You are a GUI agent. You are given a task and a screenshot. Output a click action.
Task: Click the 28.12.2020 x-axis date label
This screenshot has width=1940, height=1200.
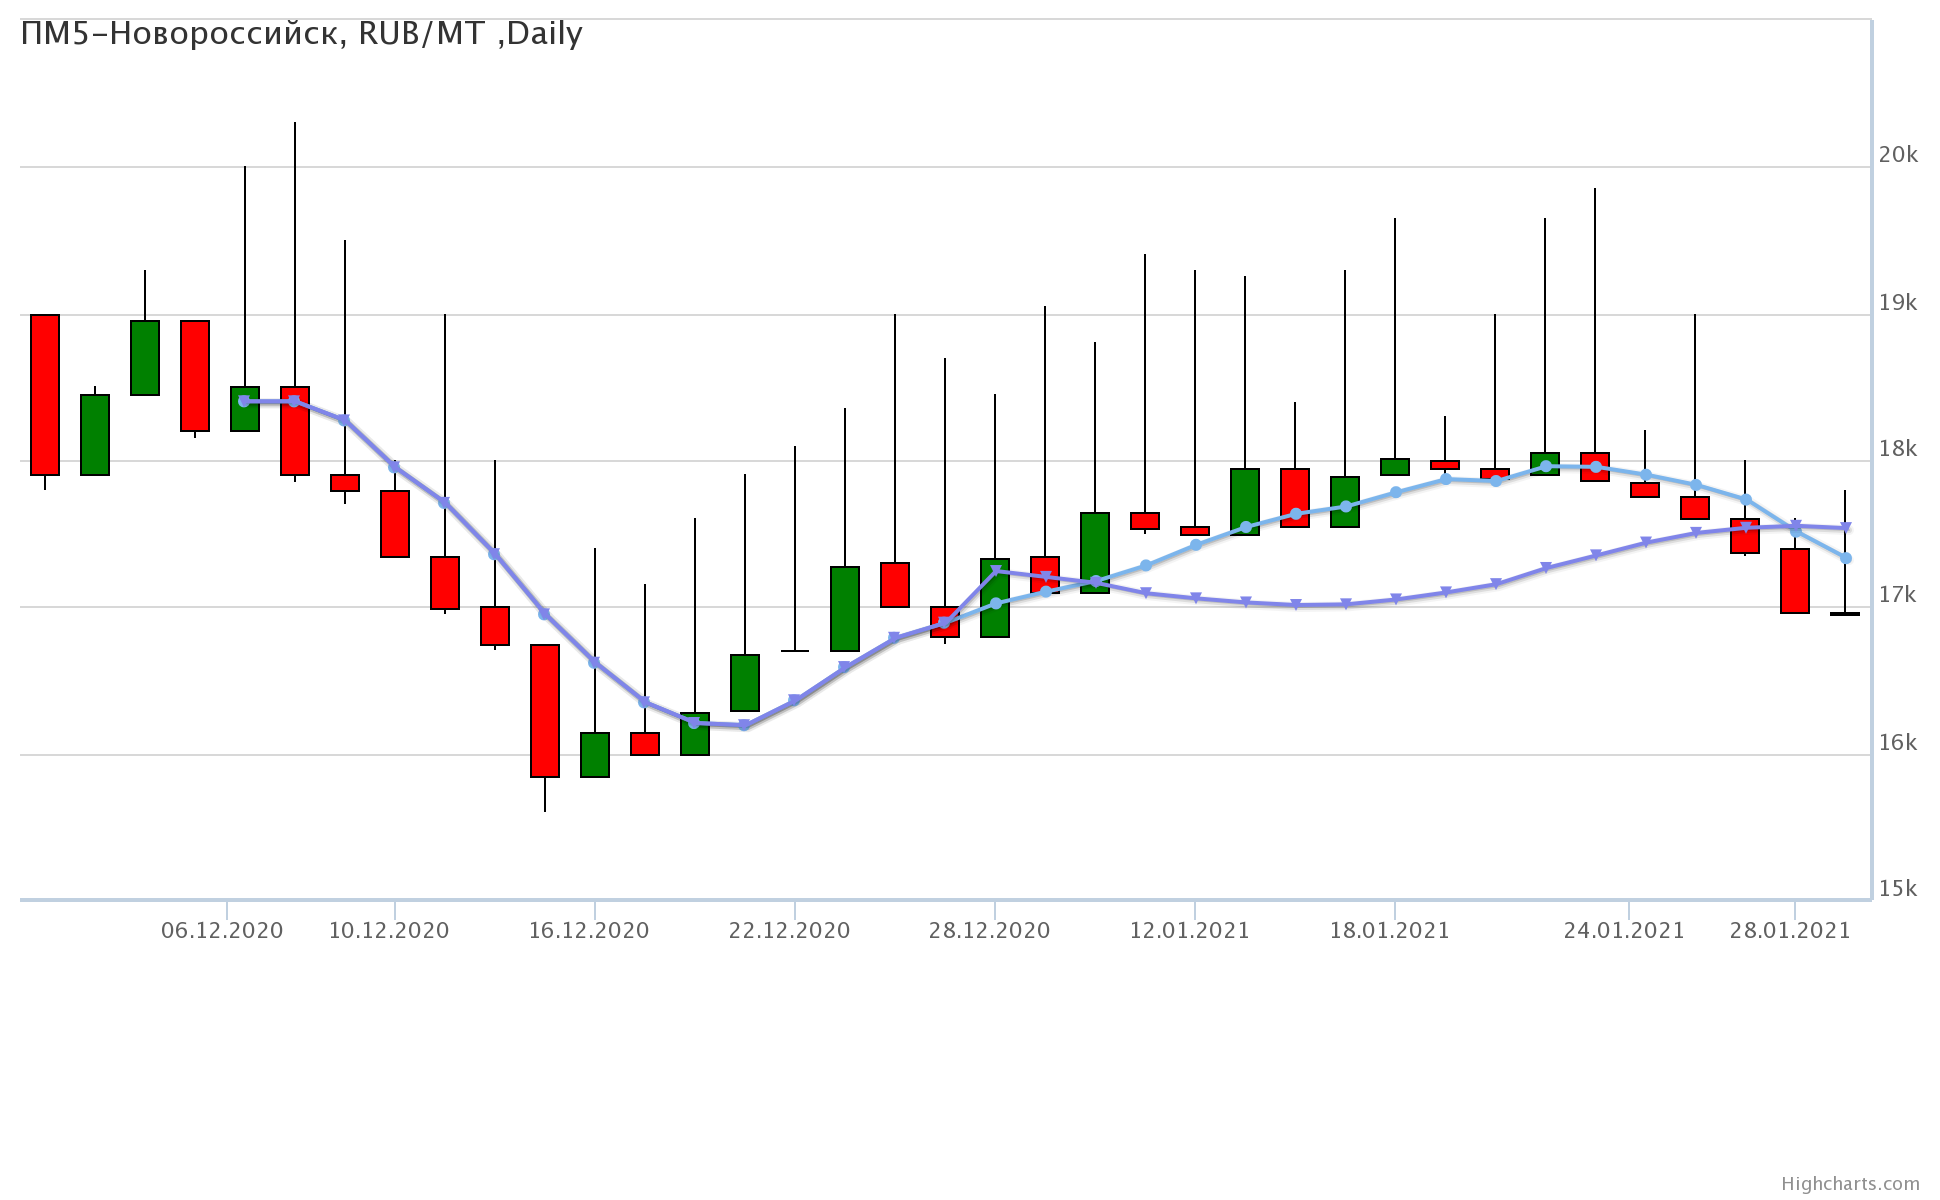click(x=989, y=931)
